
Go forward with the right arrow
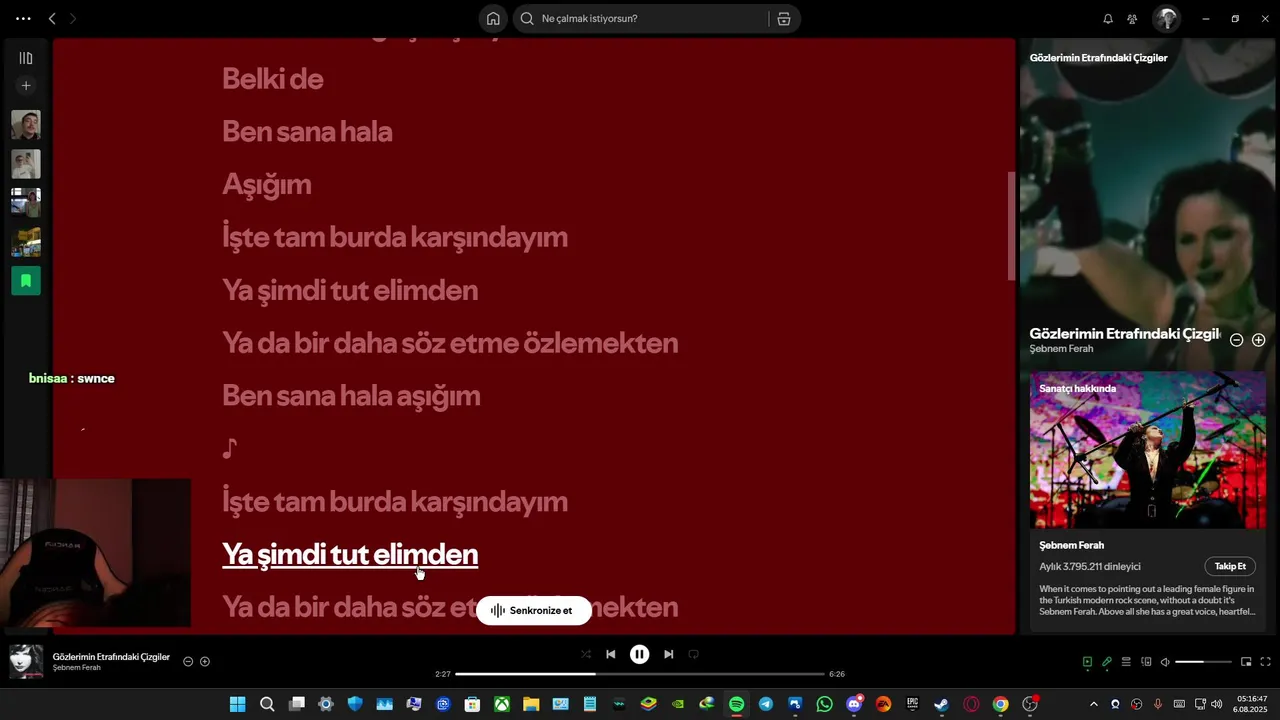point(73,18)
